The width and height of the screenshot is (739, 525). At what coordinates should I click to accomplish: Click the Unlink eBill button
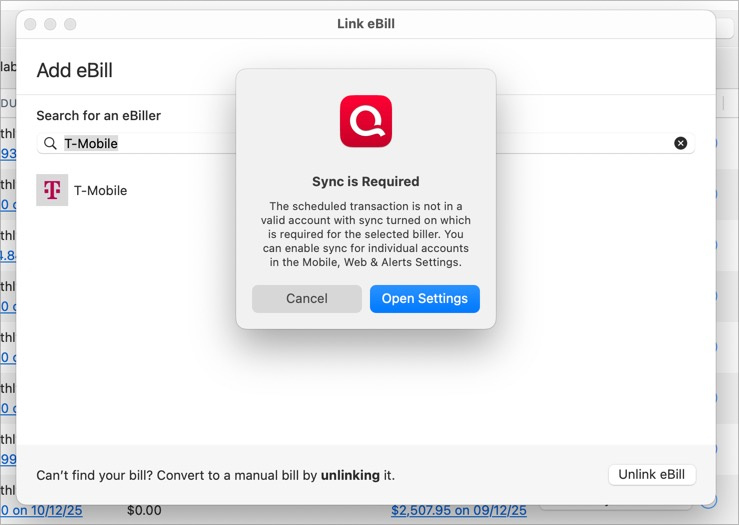coord(652,475)
